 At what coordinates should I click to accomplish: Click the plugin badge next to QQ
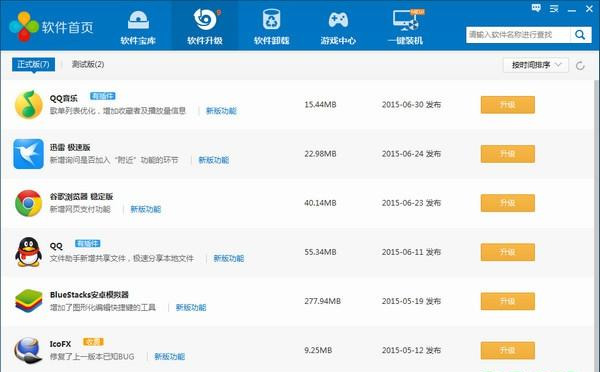pos(88,243)
